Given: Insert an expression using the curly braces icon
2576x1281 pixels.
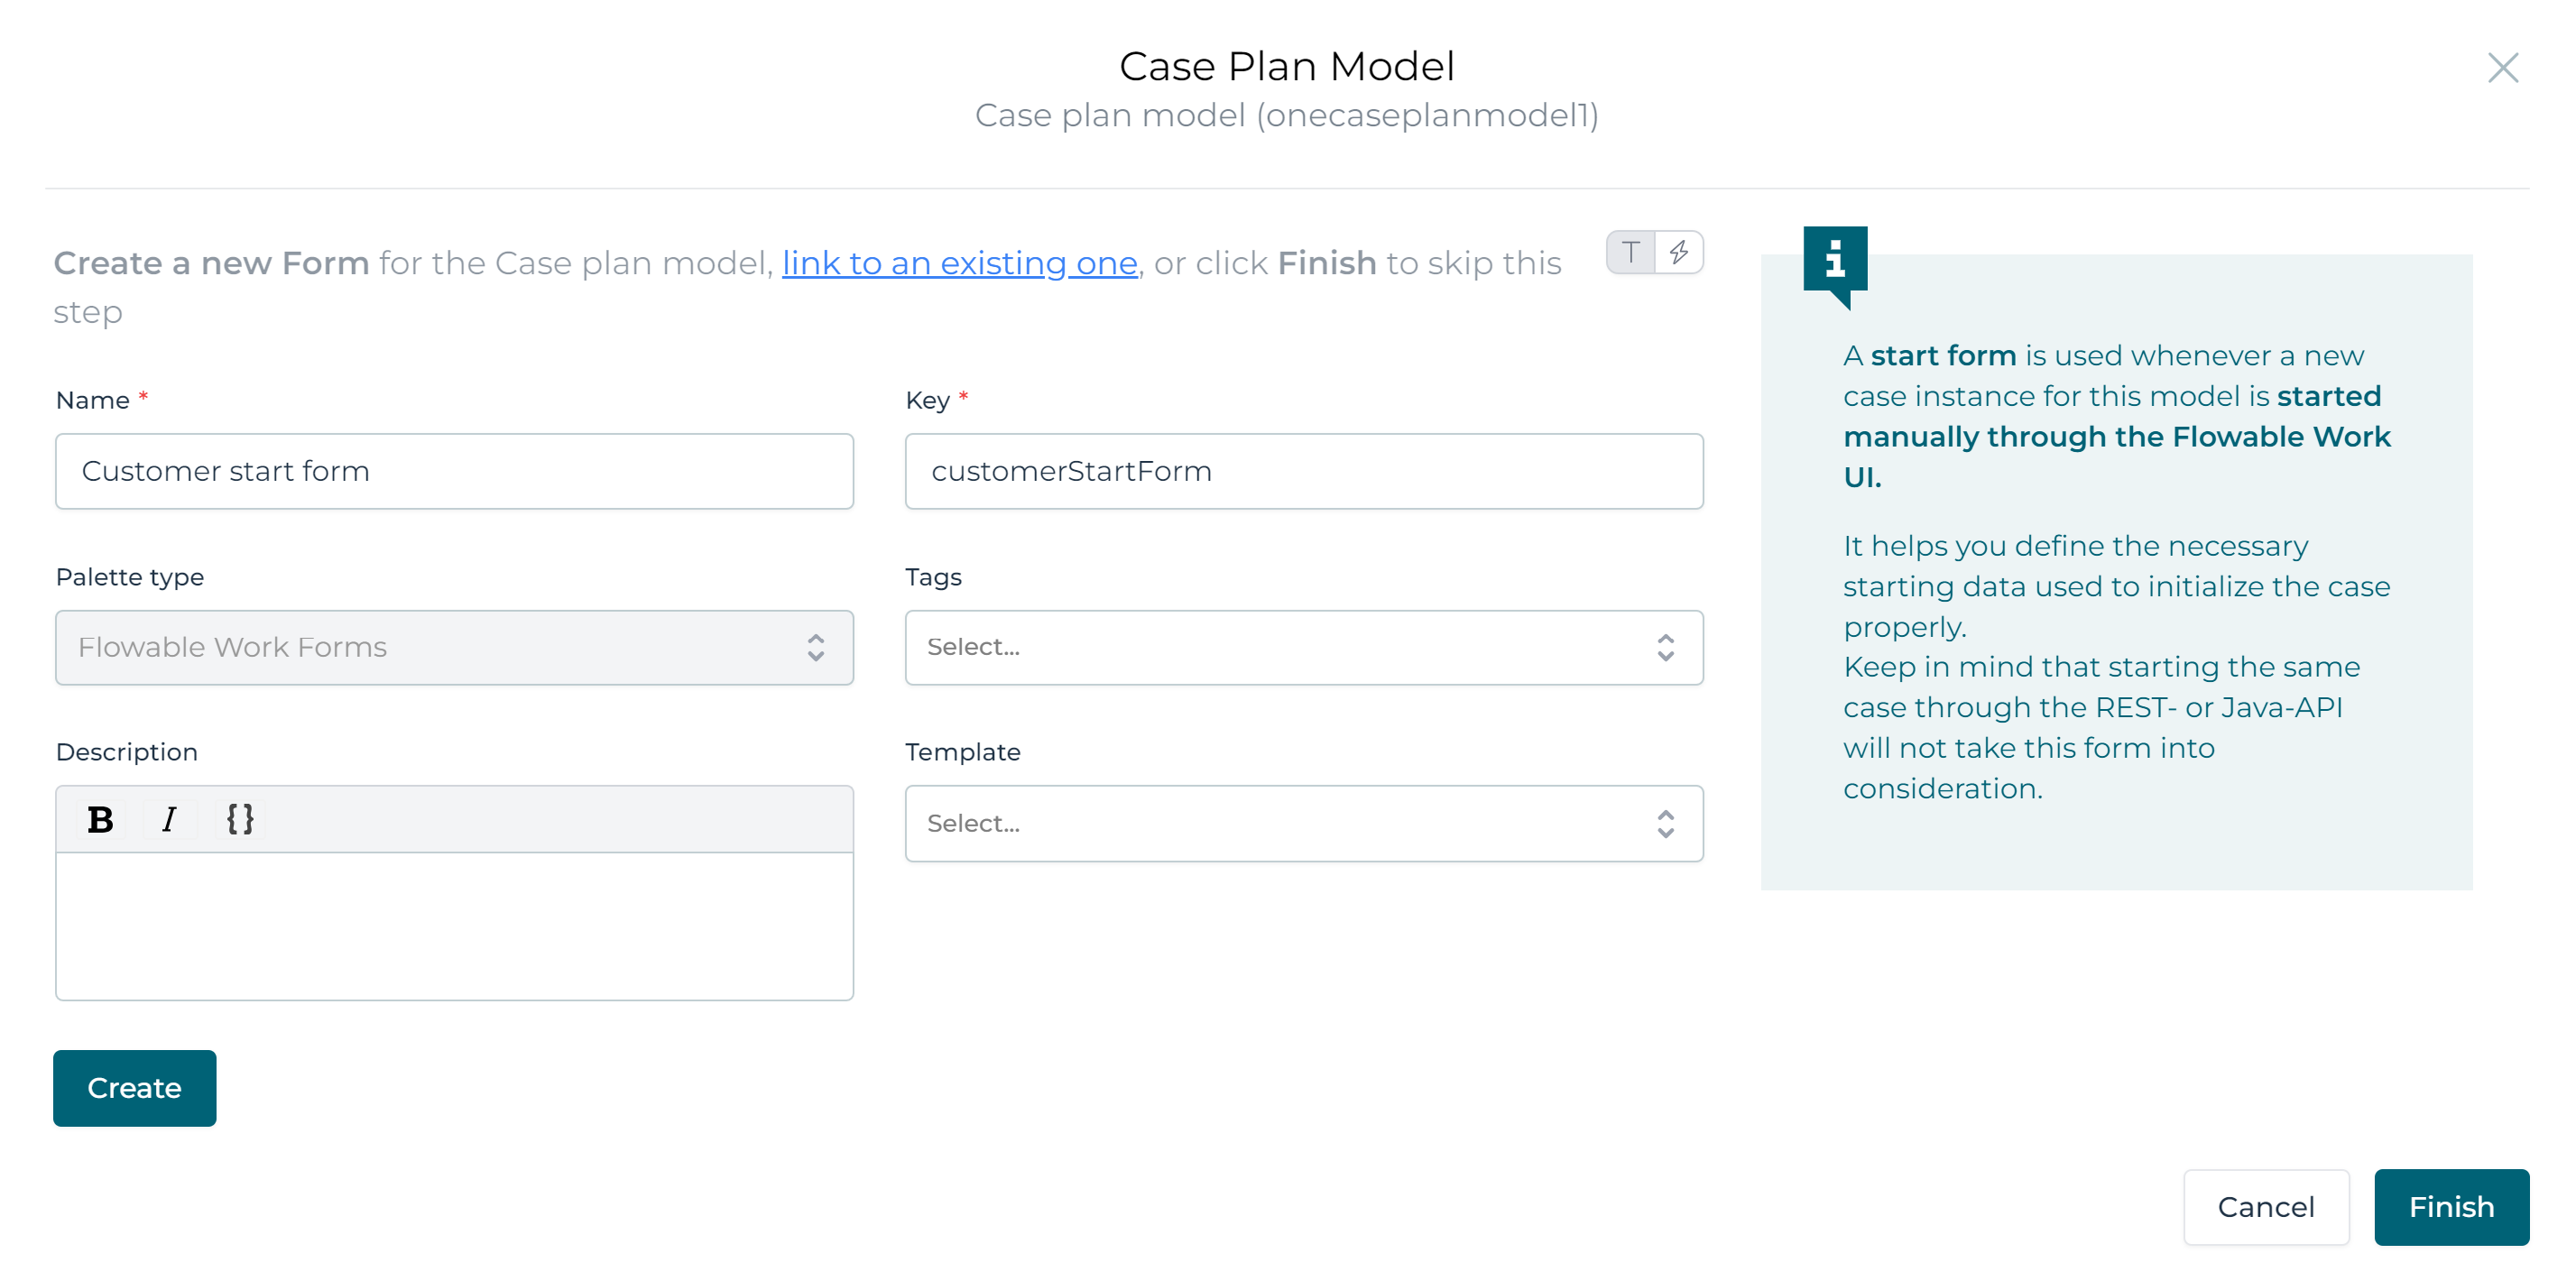Looking at the screenshot, I should coord(239,819).
